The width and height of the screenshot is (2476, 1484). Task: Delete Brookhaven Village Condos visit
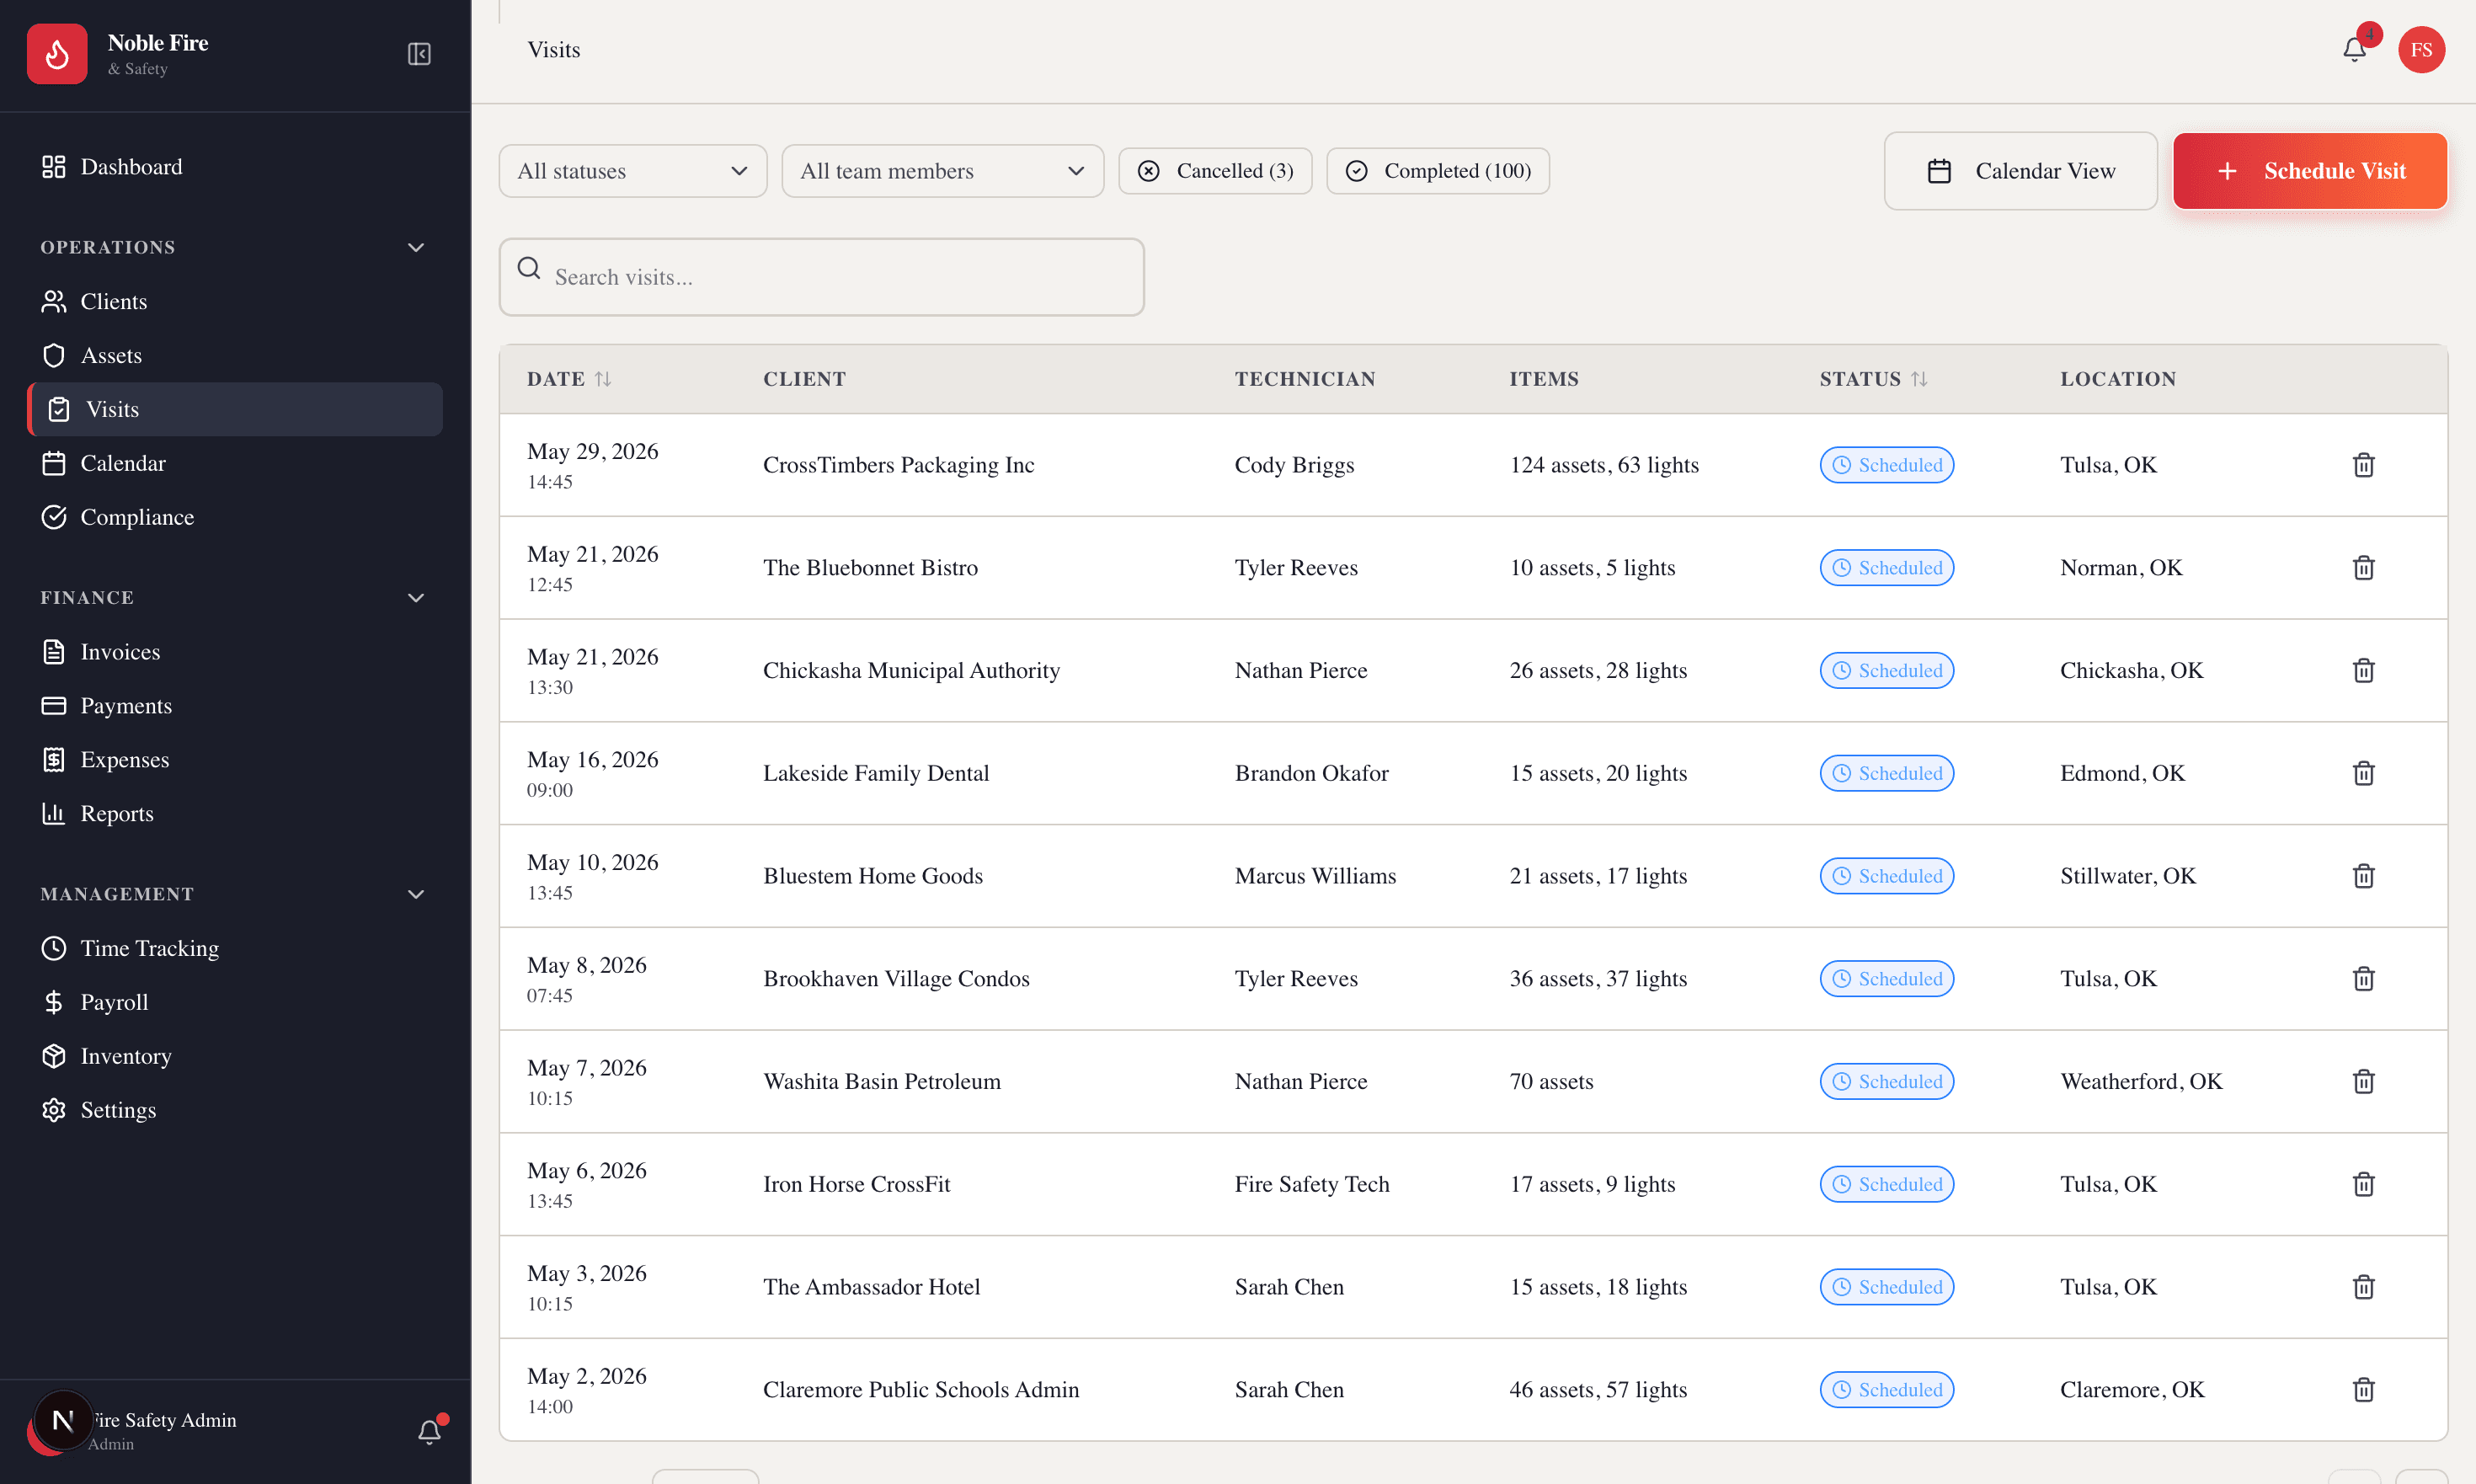point(2363,979)
